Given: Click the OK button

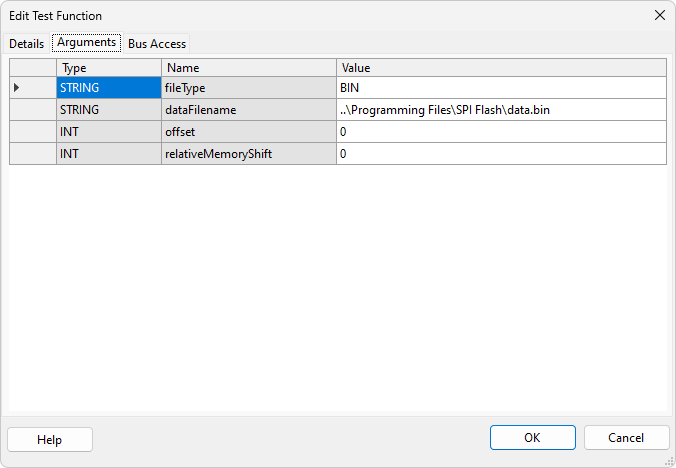Looking at the screenshot, I should 532,438.
